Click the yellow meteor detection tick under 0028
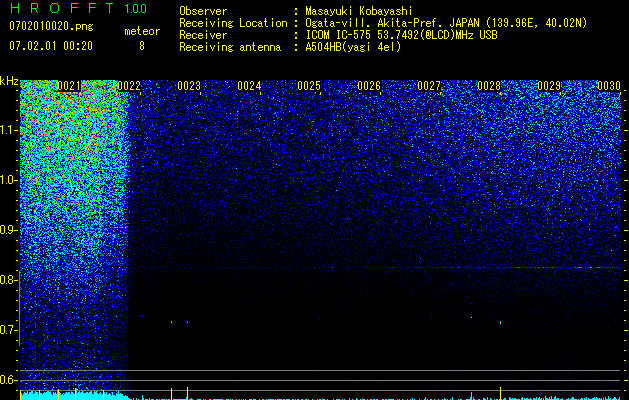Viewport: 629px width, 400px height. [501, 393]
